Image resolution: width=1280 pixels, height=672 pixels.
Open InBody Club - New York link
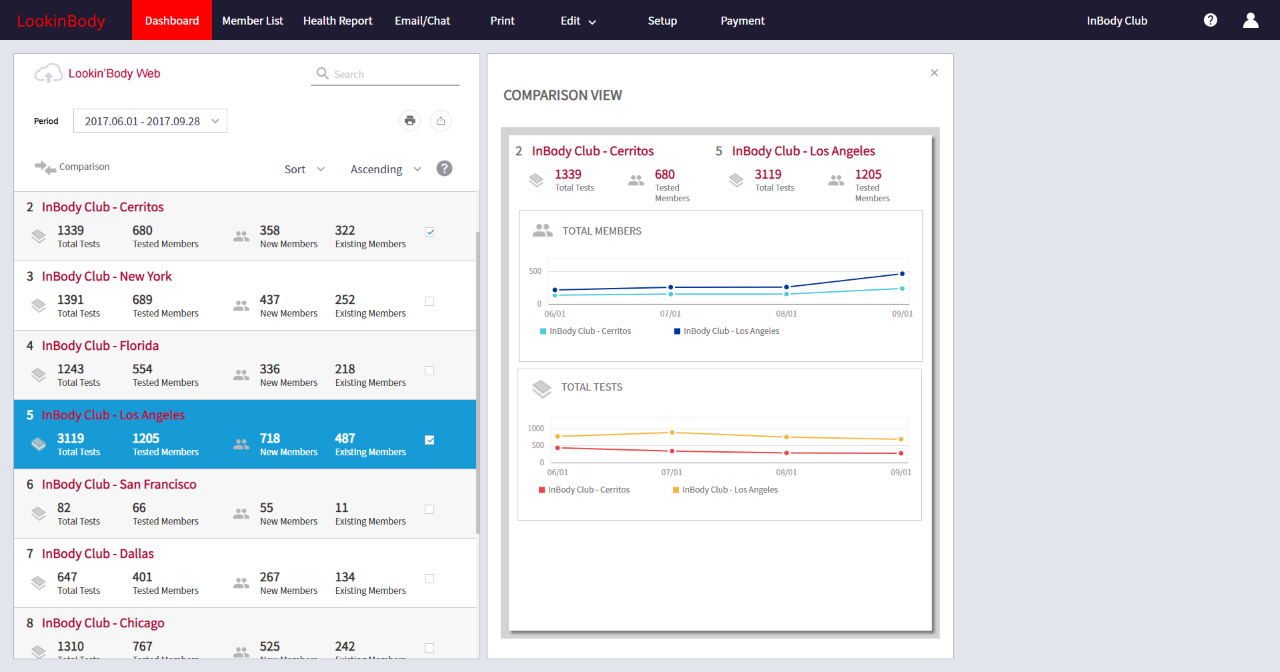pyautogui.click(x=107, y=276)
